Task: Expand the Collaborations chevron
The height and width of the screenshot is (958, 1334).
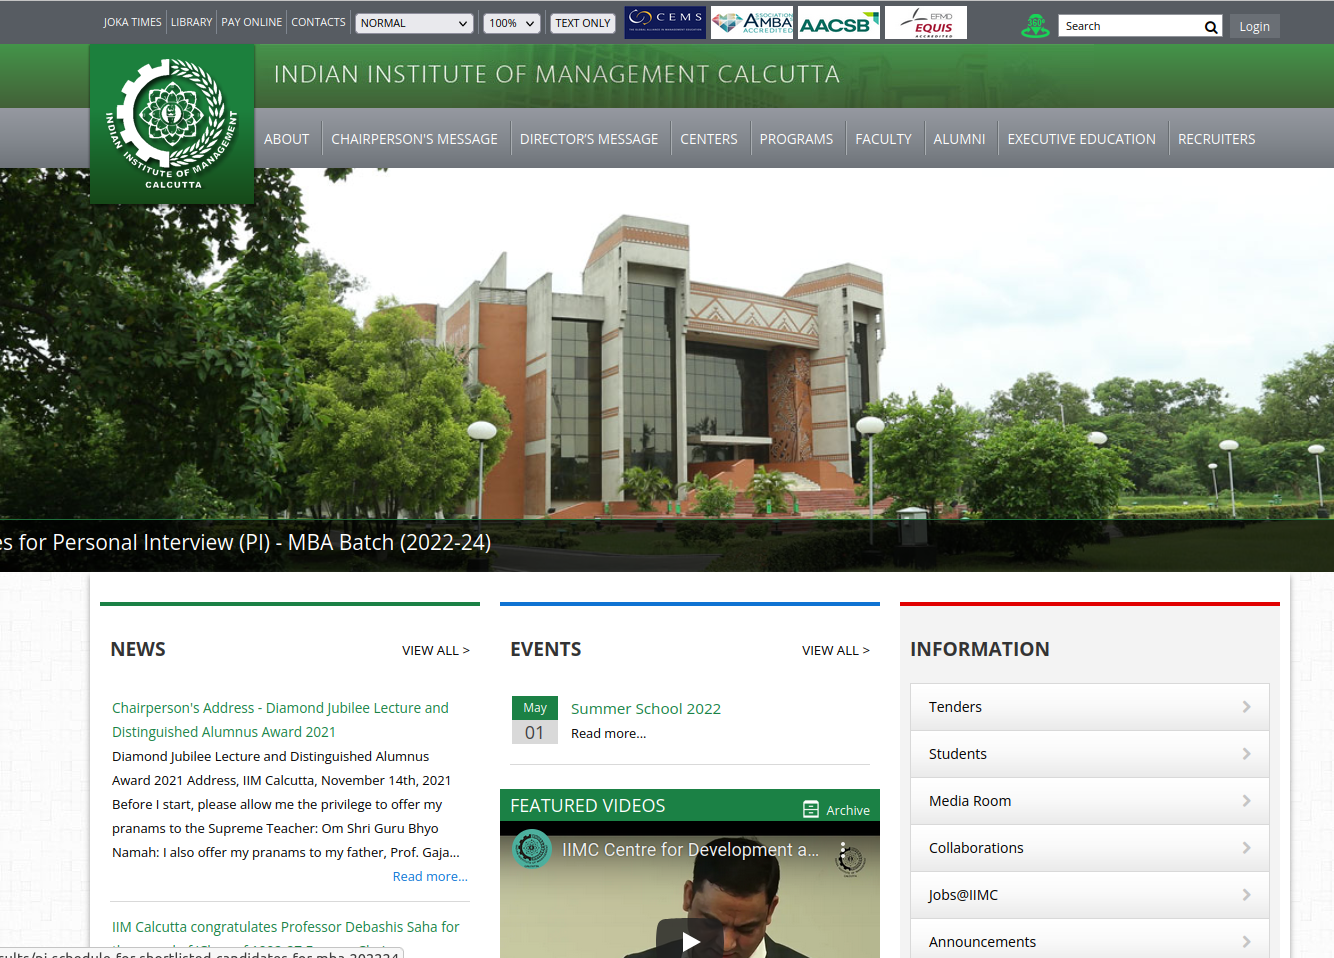Action: (x=1246, y=848)
